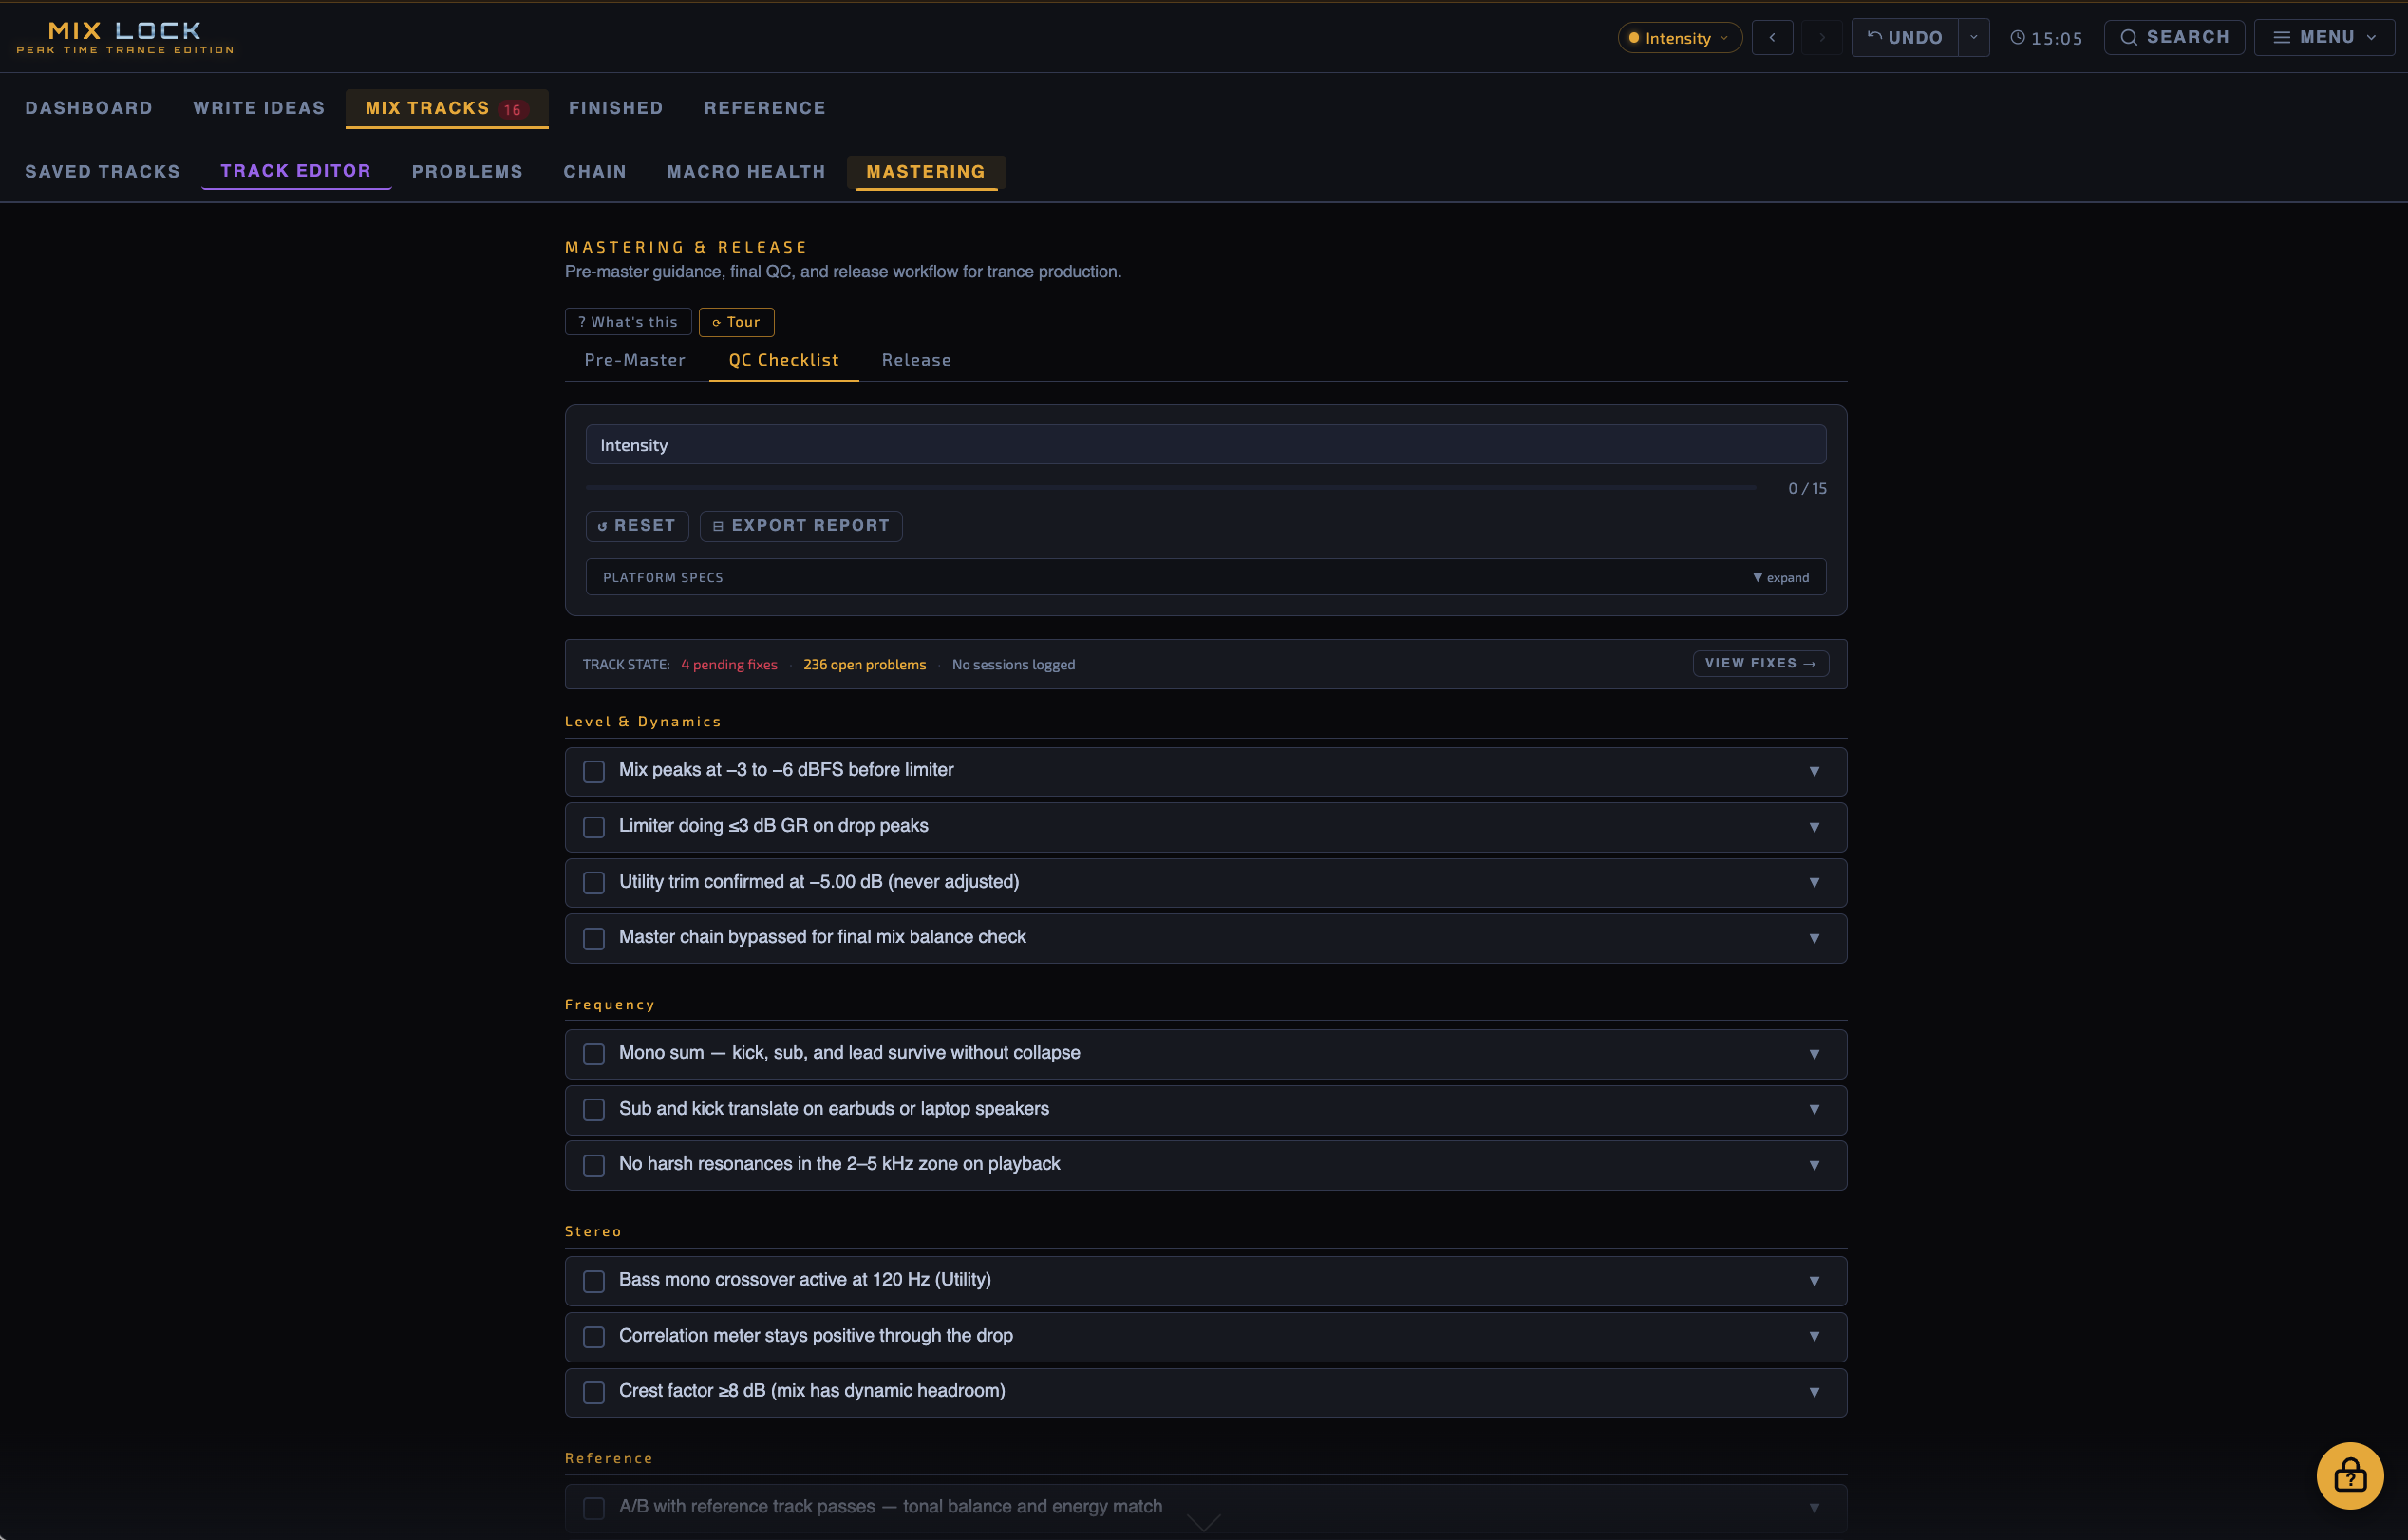This screenshot has width=2408, height=1540.
Task: Click the back navigation arrow icon
Action: [1772, 38]
